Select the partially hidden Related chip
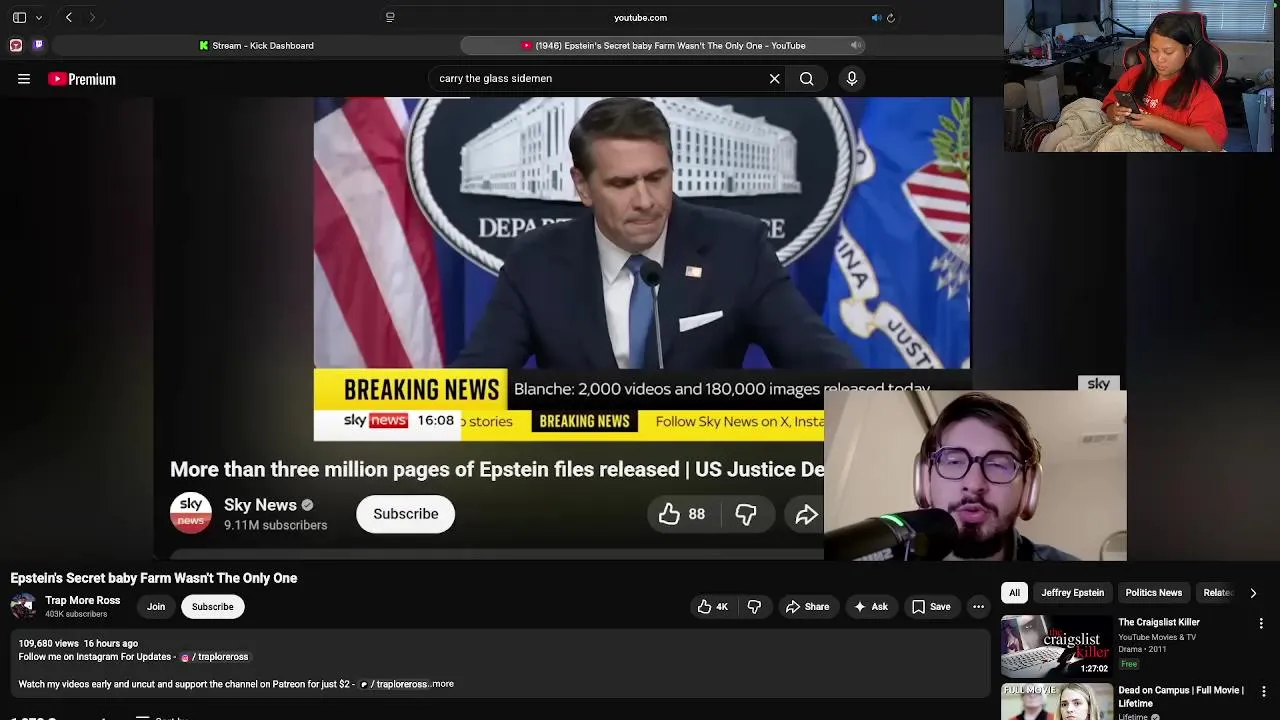 [x=1217, y=593]
